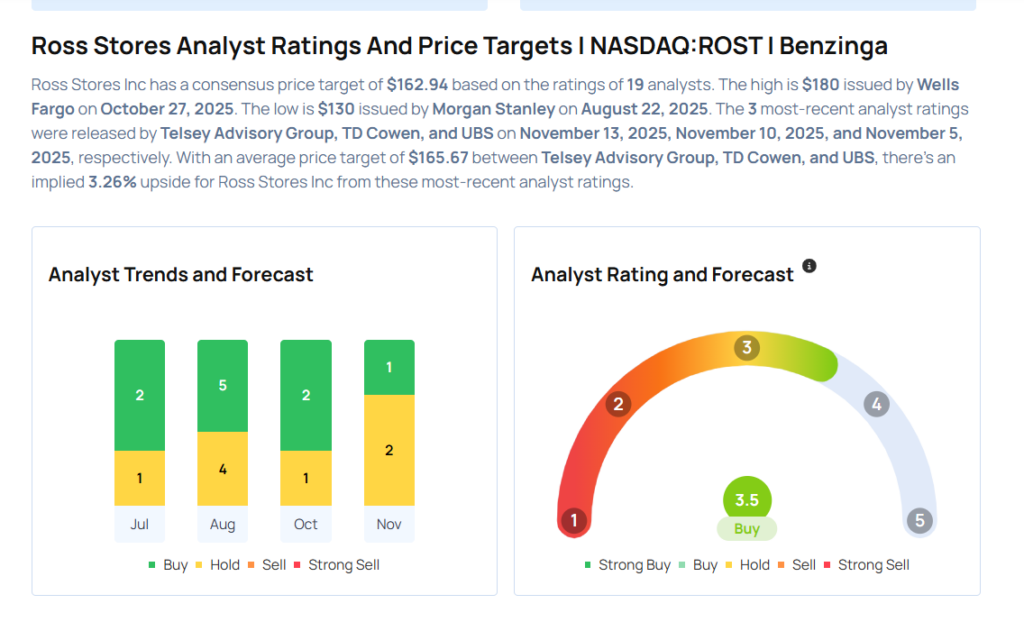Screen dimensions: 1024x622
Task: Select gauge marker number 2
Action: point(618,404)
